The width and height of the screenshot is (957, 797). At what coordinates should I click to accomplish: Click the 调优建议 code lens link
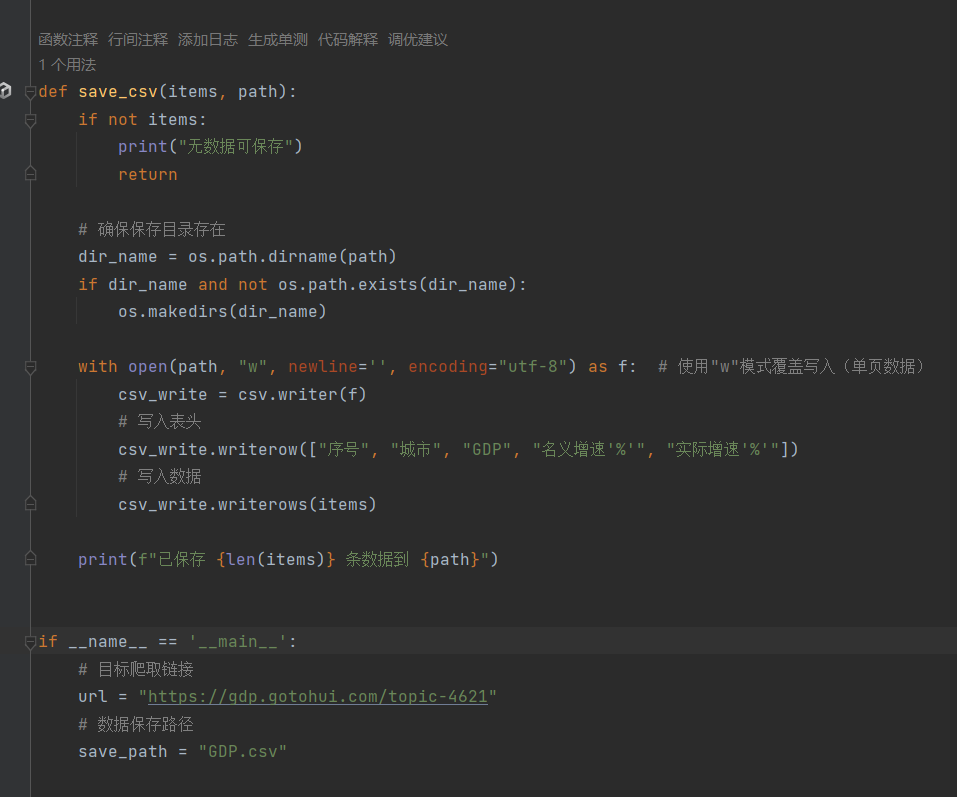tap(417, 40)
